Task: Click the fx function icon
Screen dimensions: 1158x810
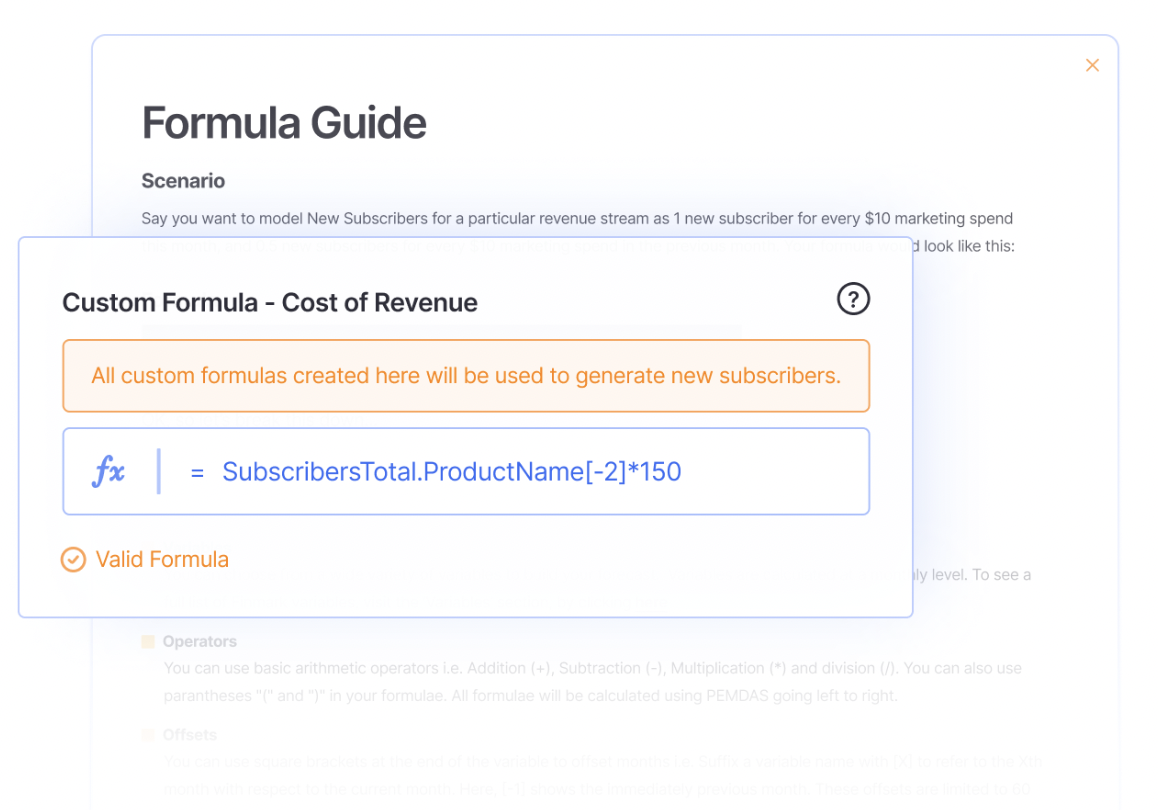Action: pyautogui.click(x=108, y=471)
